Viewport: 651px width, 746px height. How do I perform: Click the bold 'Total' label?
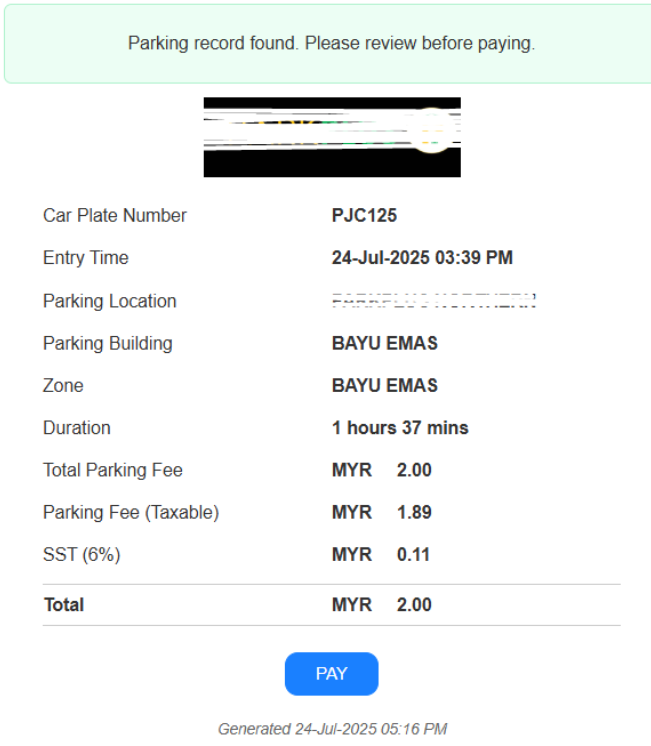tap(64, 605)
